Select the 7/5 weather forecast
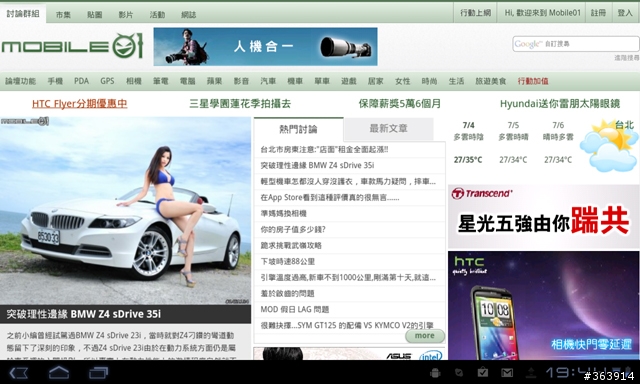This screenshot has width=640, height=384. (513, 142)
